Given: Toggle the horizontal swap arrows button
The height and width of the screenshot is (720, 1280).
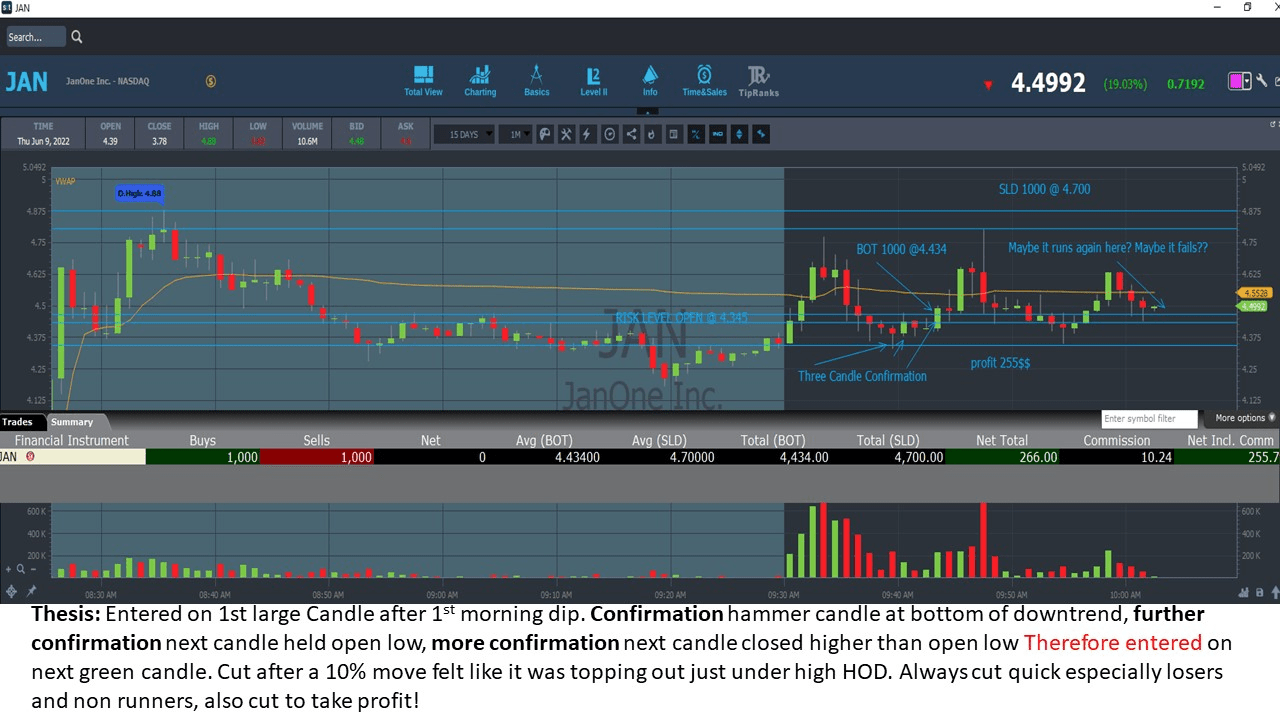Looking at the screenshot, I should pyautogui.click(x=761, y=134).
